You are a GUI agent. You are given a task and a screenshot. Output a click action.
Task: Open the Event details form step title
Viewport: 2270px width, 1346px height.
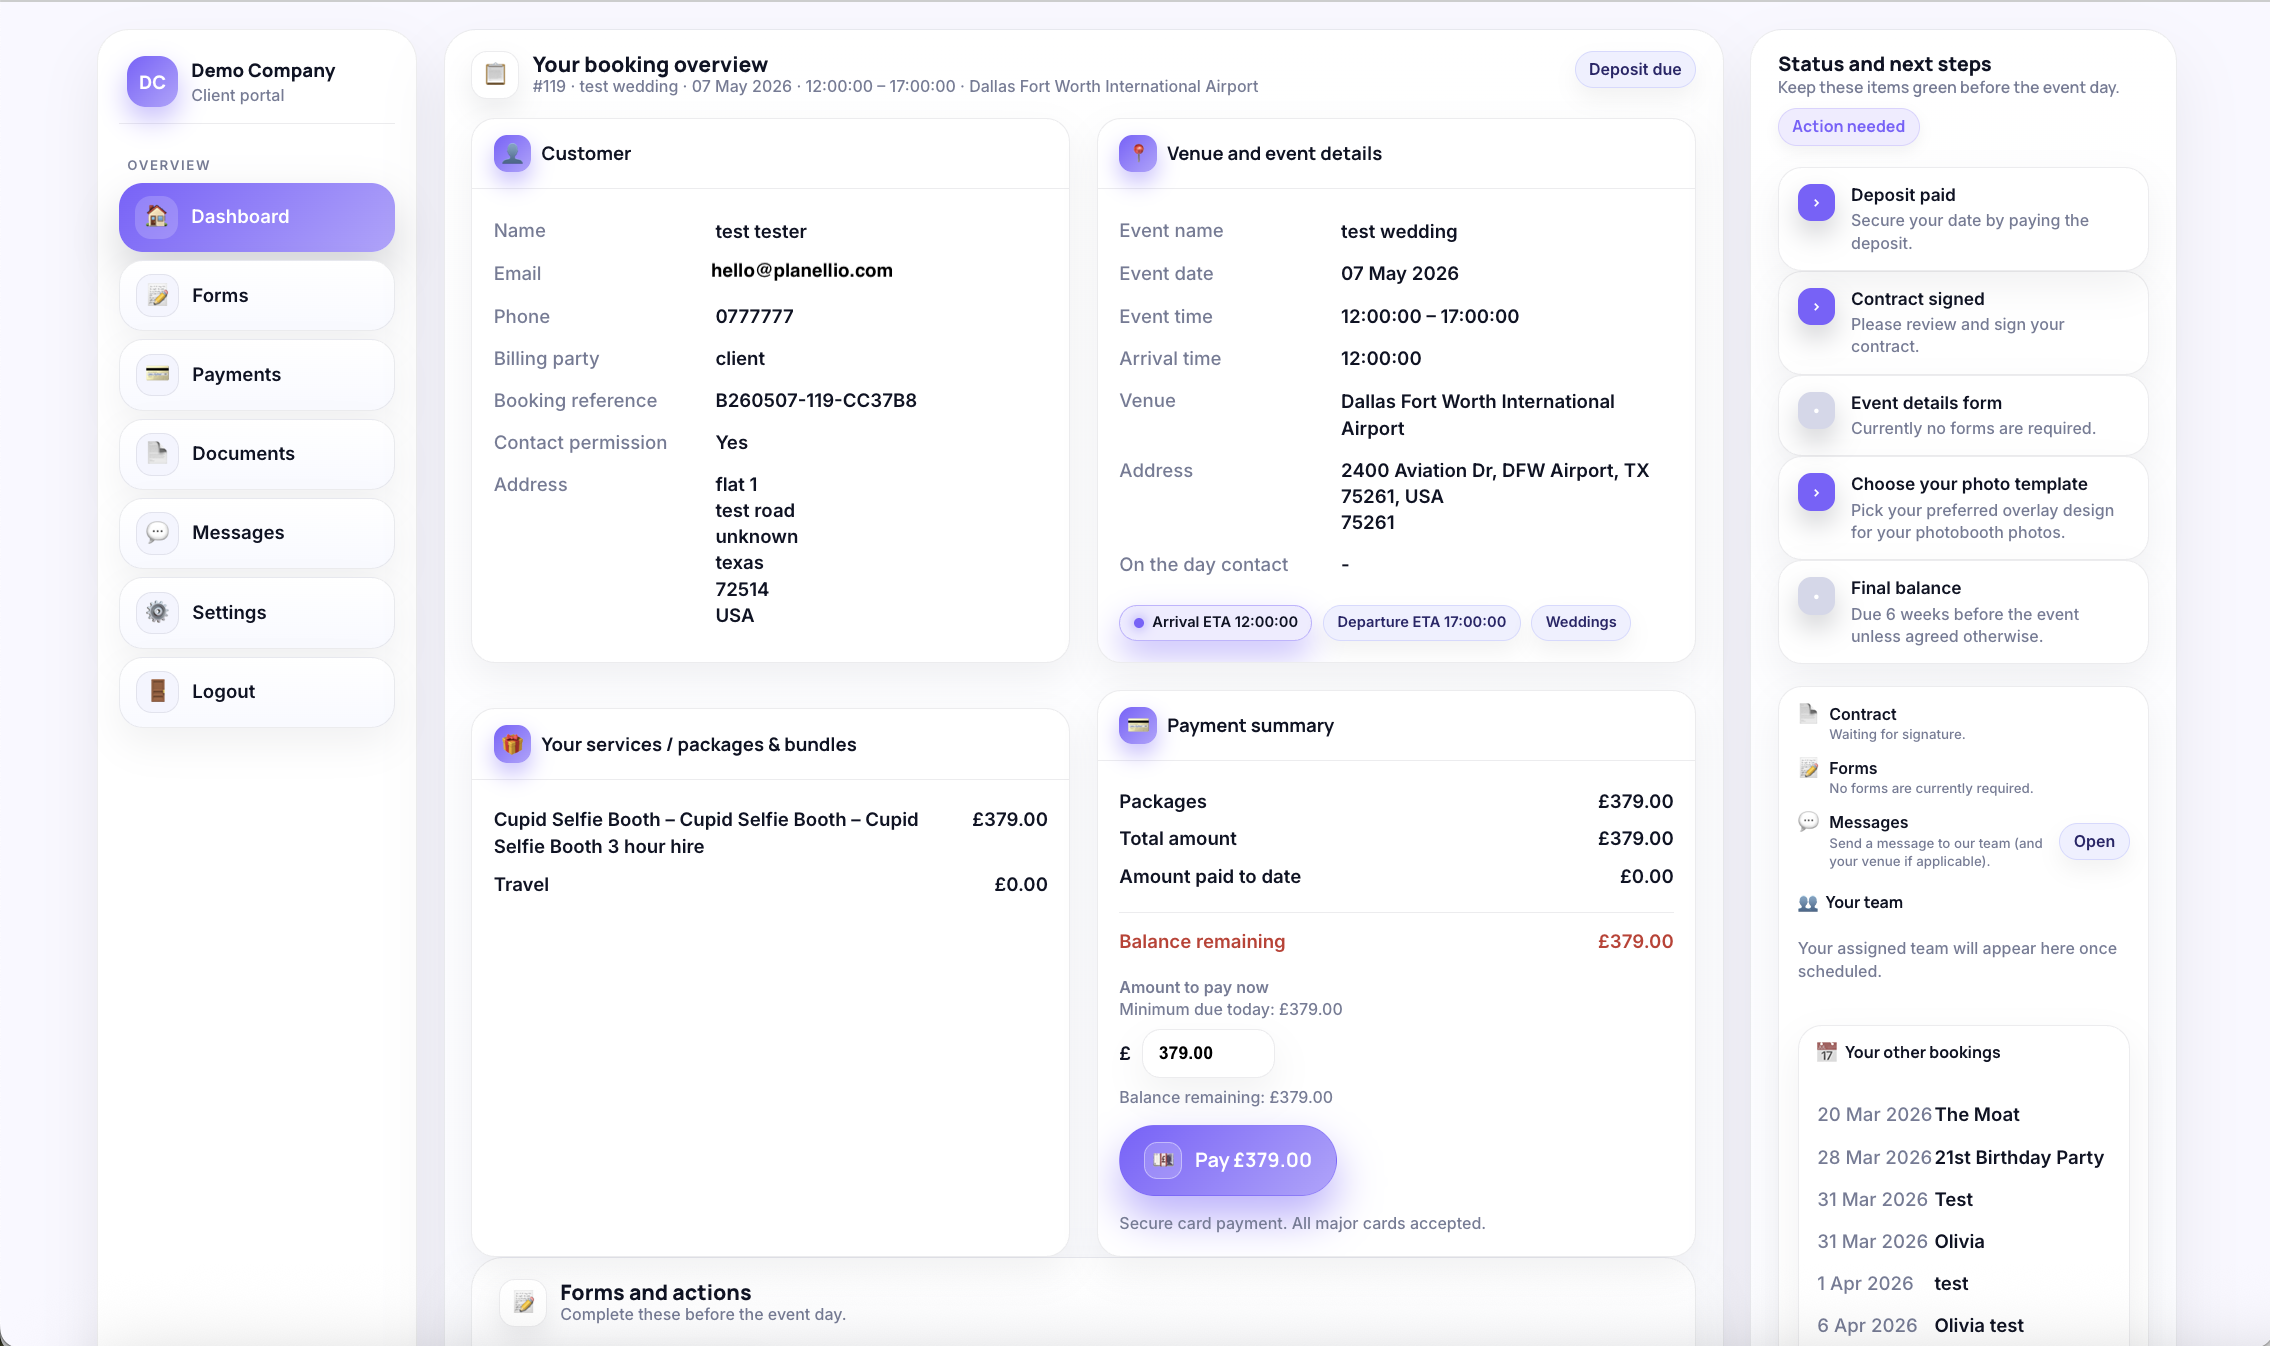(1926, 403)
